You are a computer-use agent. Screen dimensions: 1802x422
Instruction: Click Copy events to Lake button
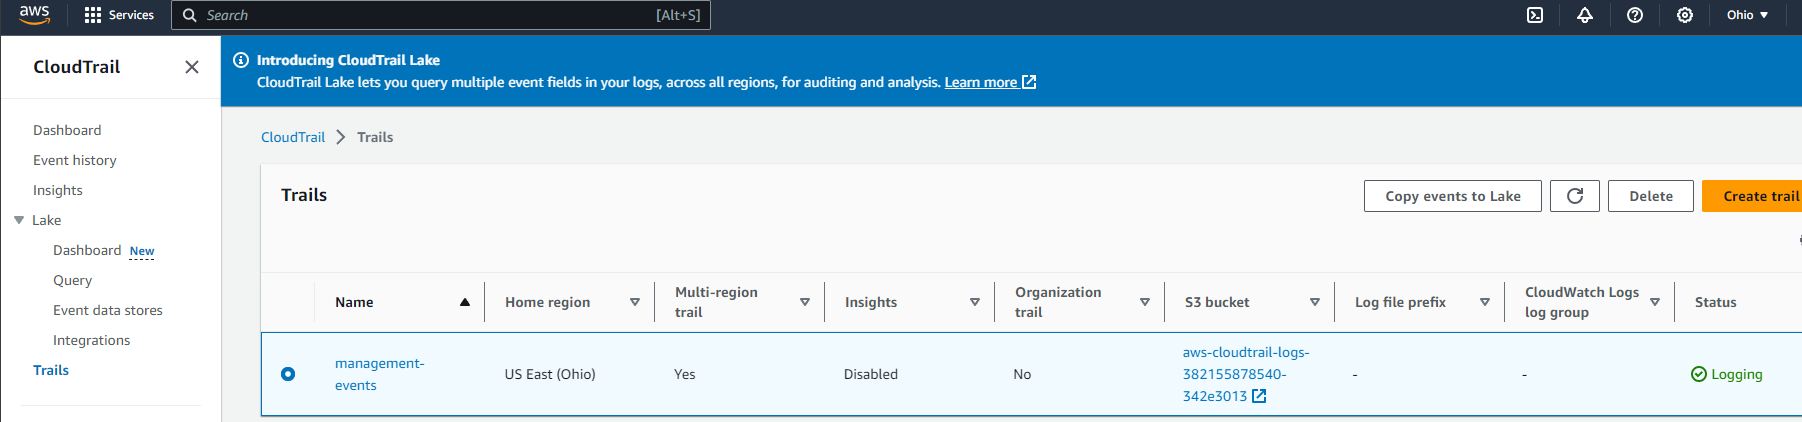point(1452,196)
